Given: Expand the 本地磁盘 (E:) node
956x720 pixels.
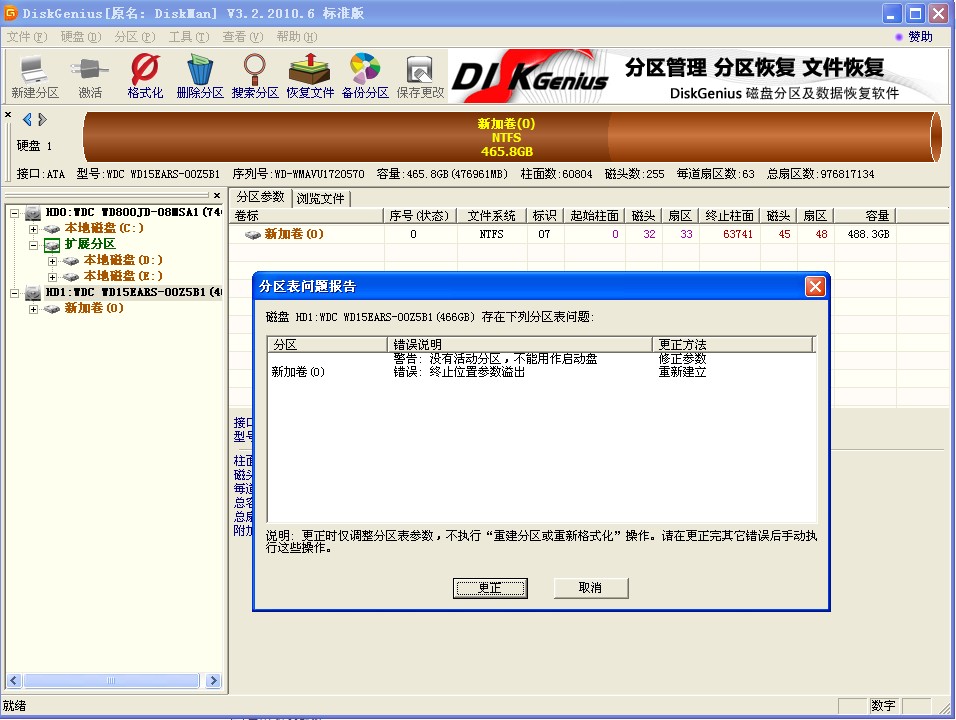Looking at the screenshot, I should [52, 277].
